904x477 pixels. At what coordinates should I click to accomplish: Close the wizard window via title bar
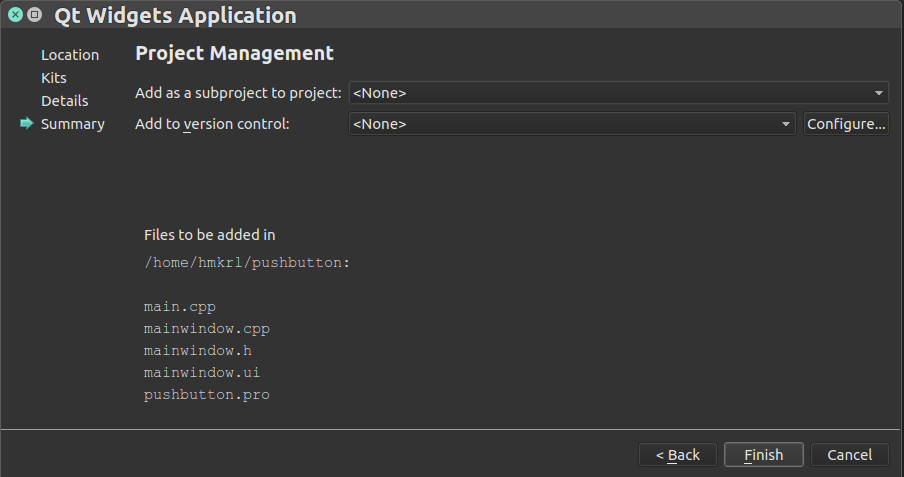16,15
